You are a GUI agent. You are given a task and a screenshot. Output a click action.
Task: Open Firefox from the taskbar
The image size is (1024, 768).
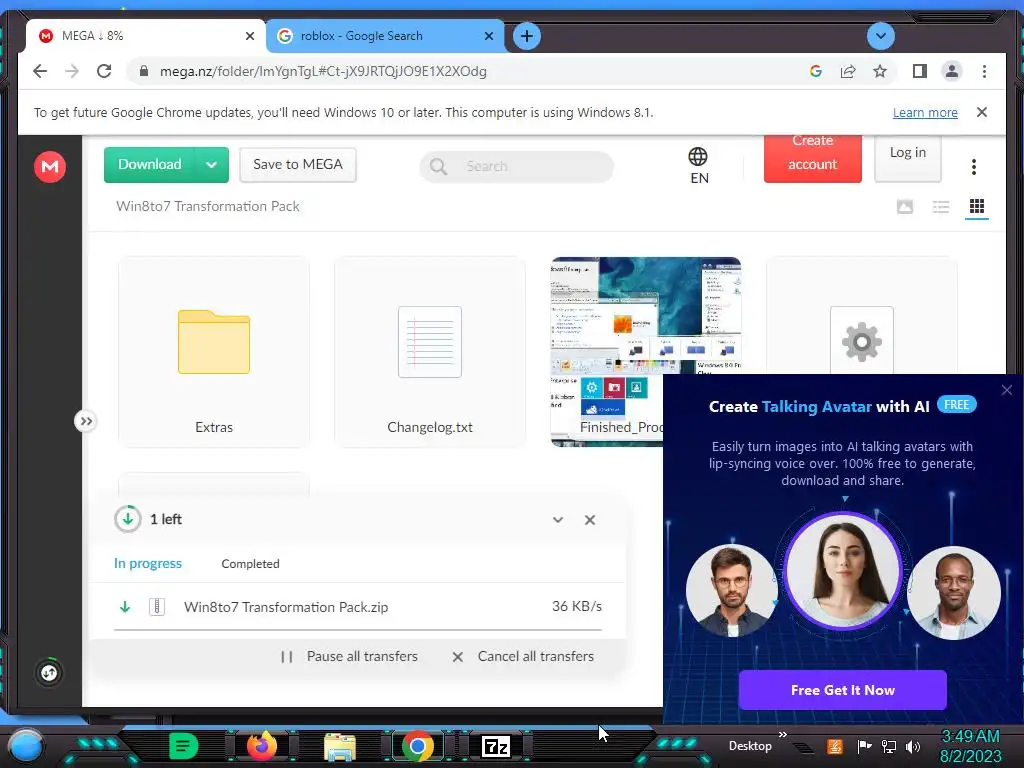pyautogui.click(x=262, y=746)
